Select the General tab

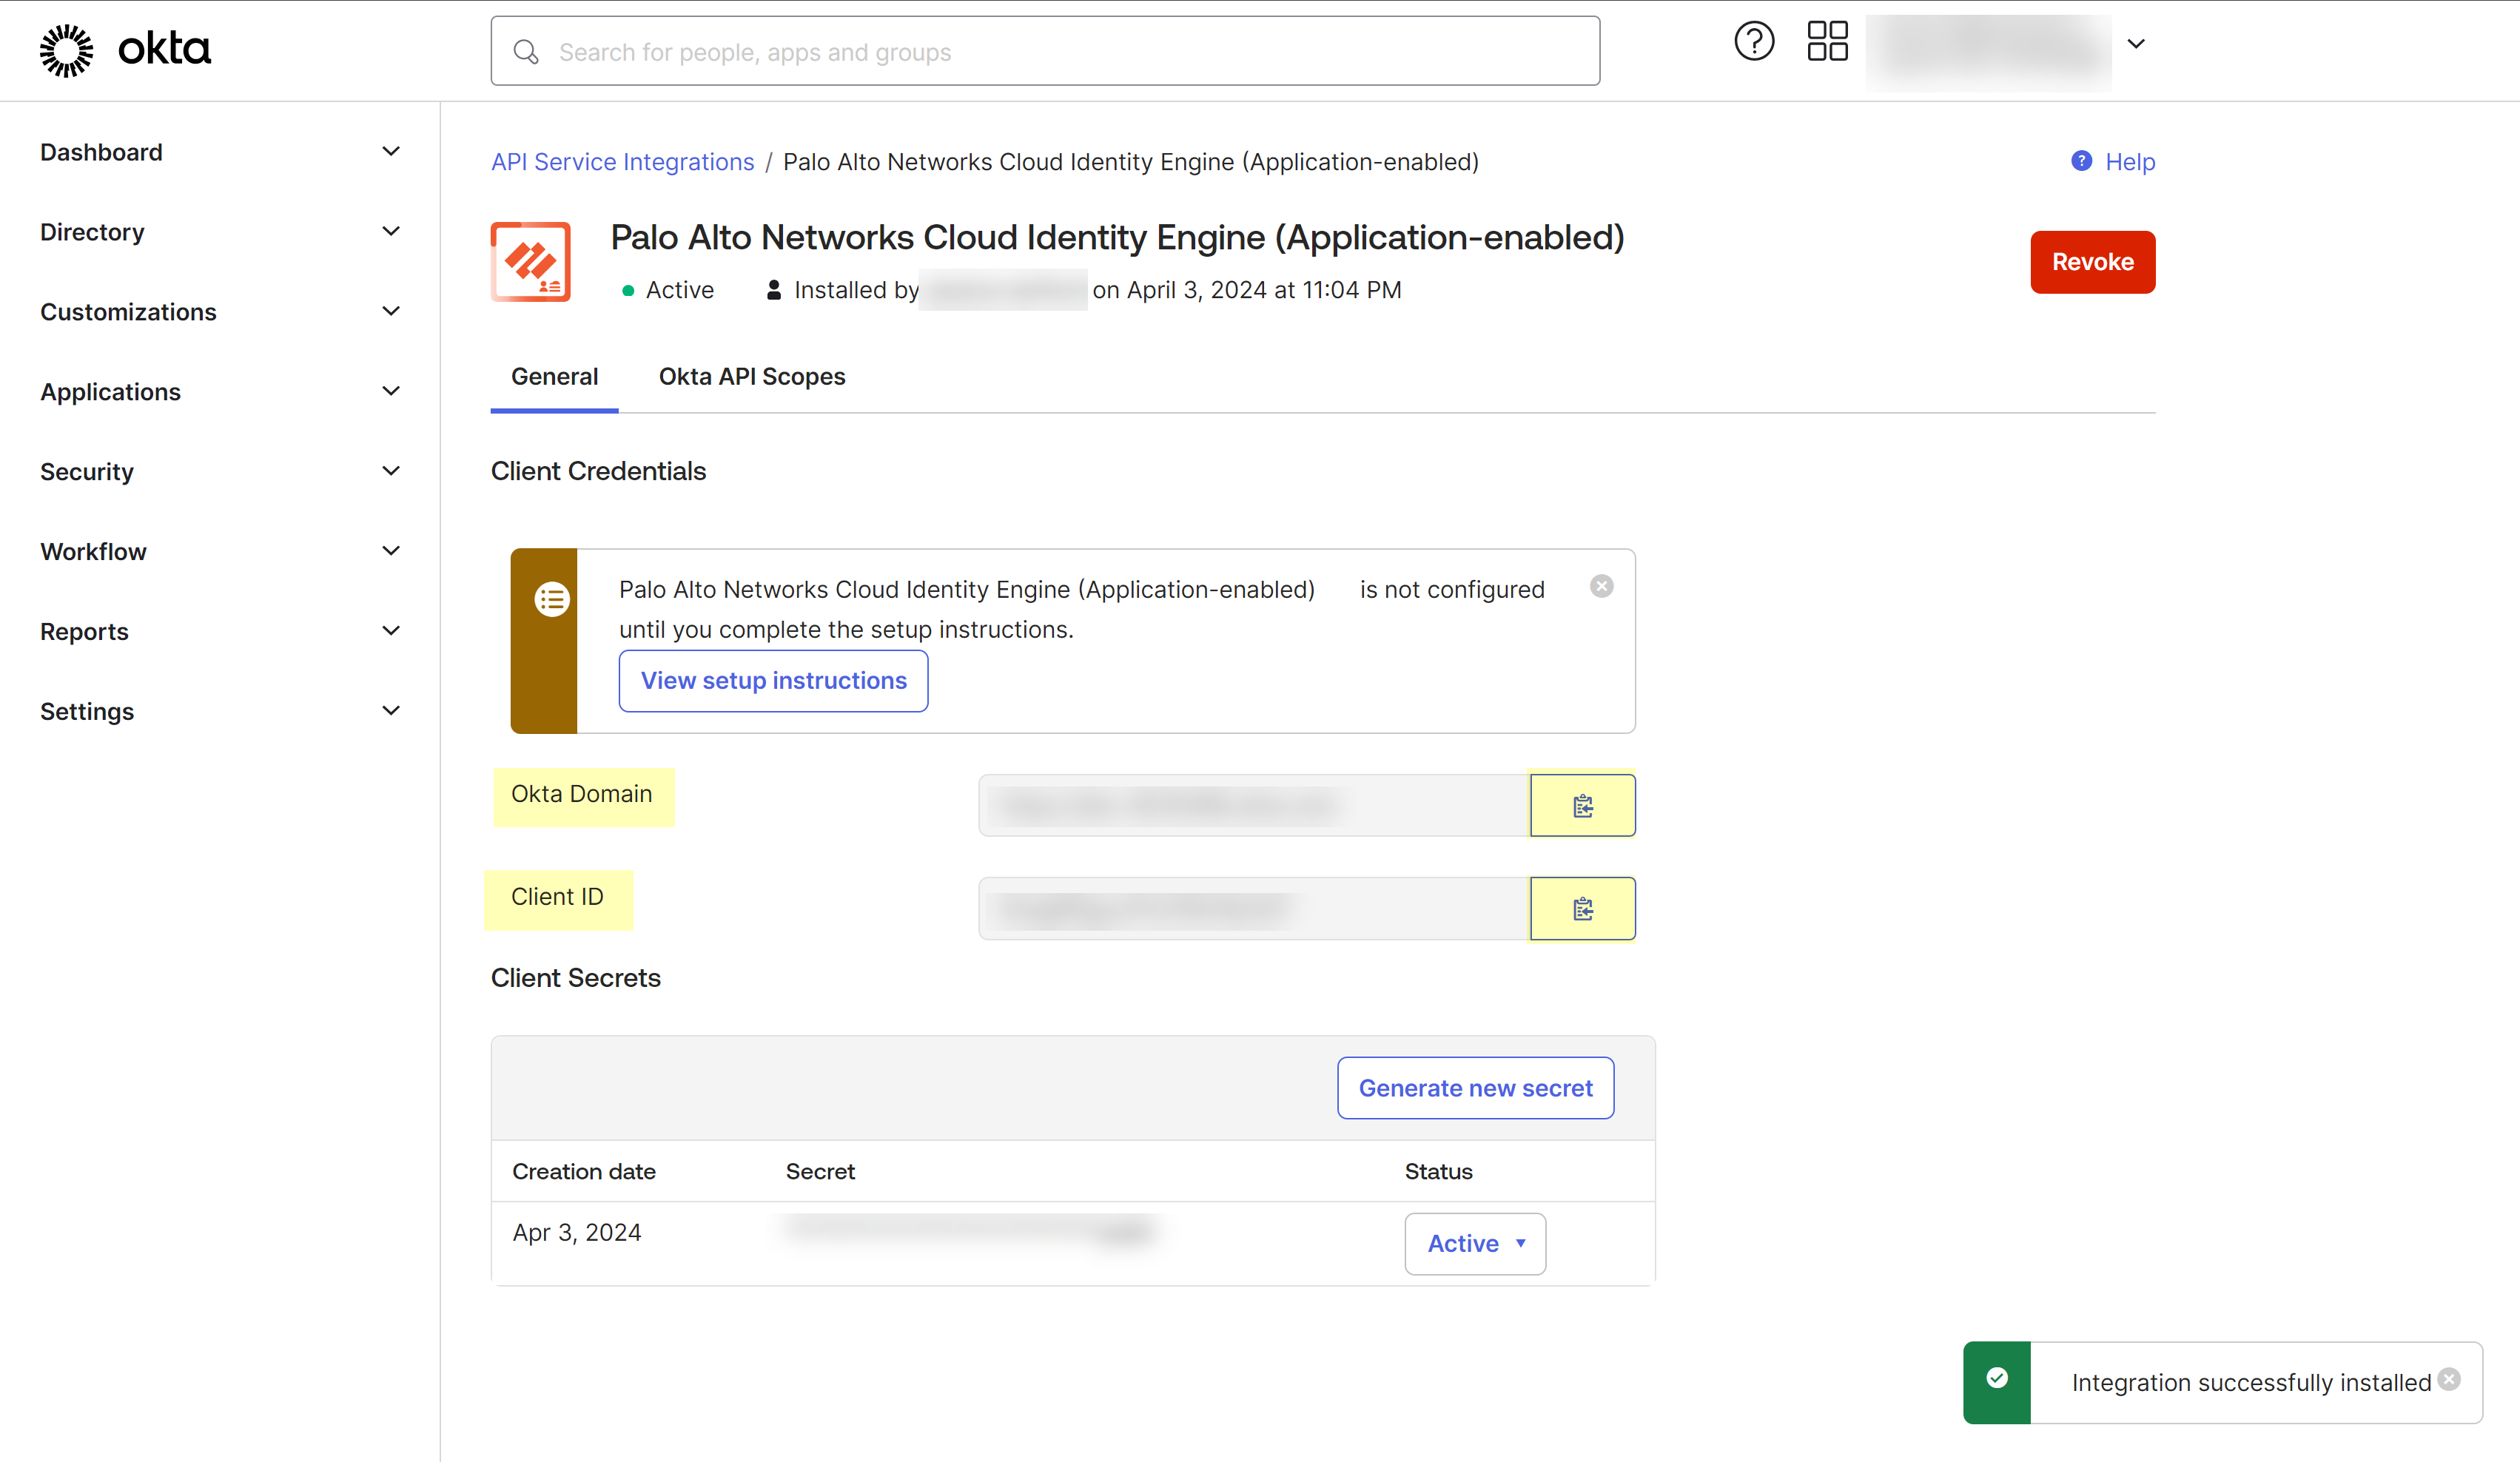coord(554,376)
